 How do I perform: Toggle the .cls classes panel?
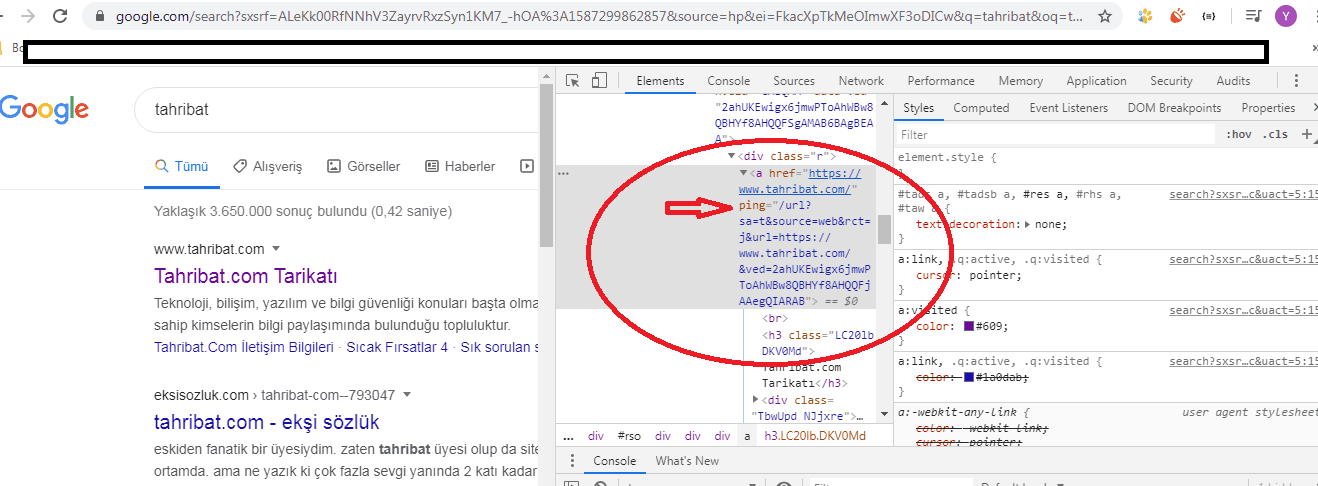(x=1275, y=134)
